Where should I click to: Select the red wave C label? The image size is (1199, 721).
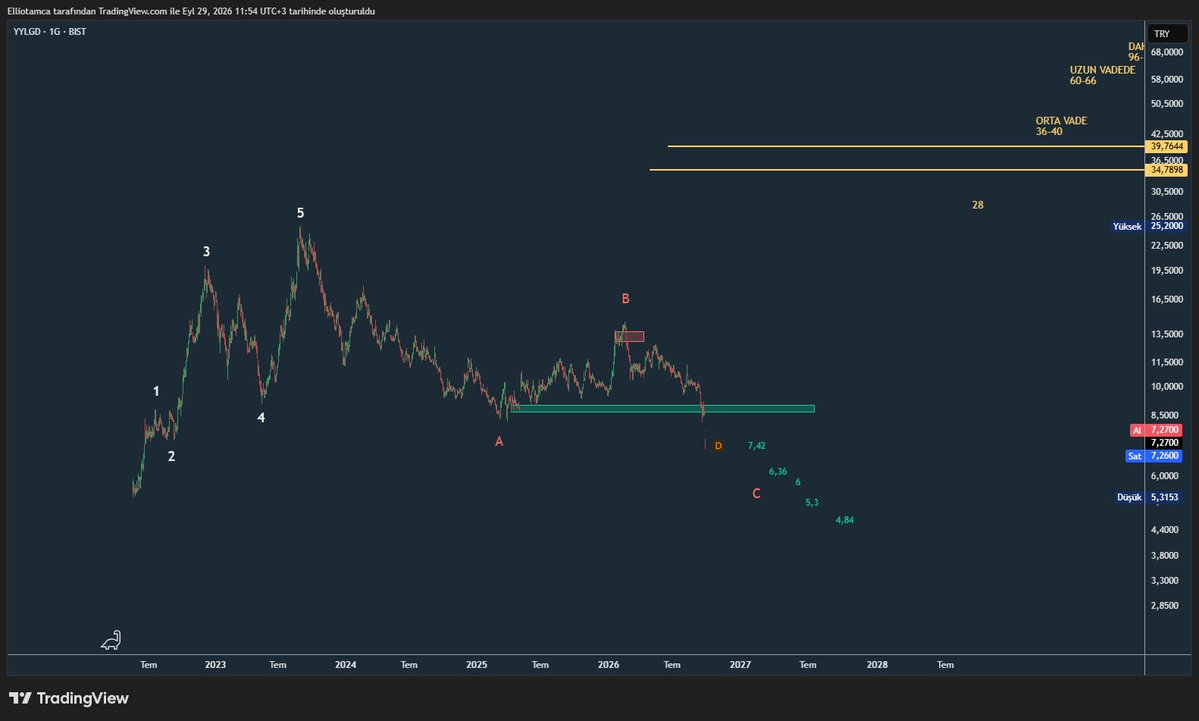(x=756, y=494)
